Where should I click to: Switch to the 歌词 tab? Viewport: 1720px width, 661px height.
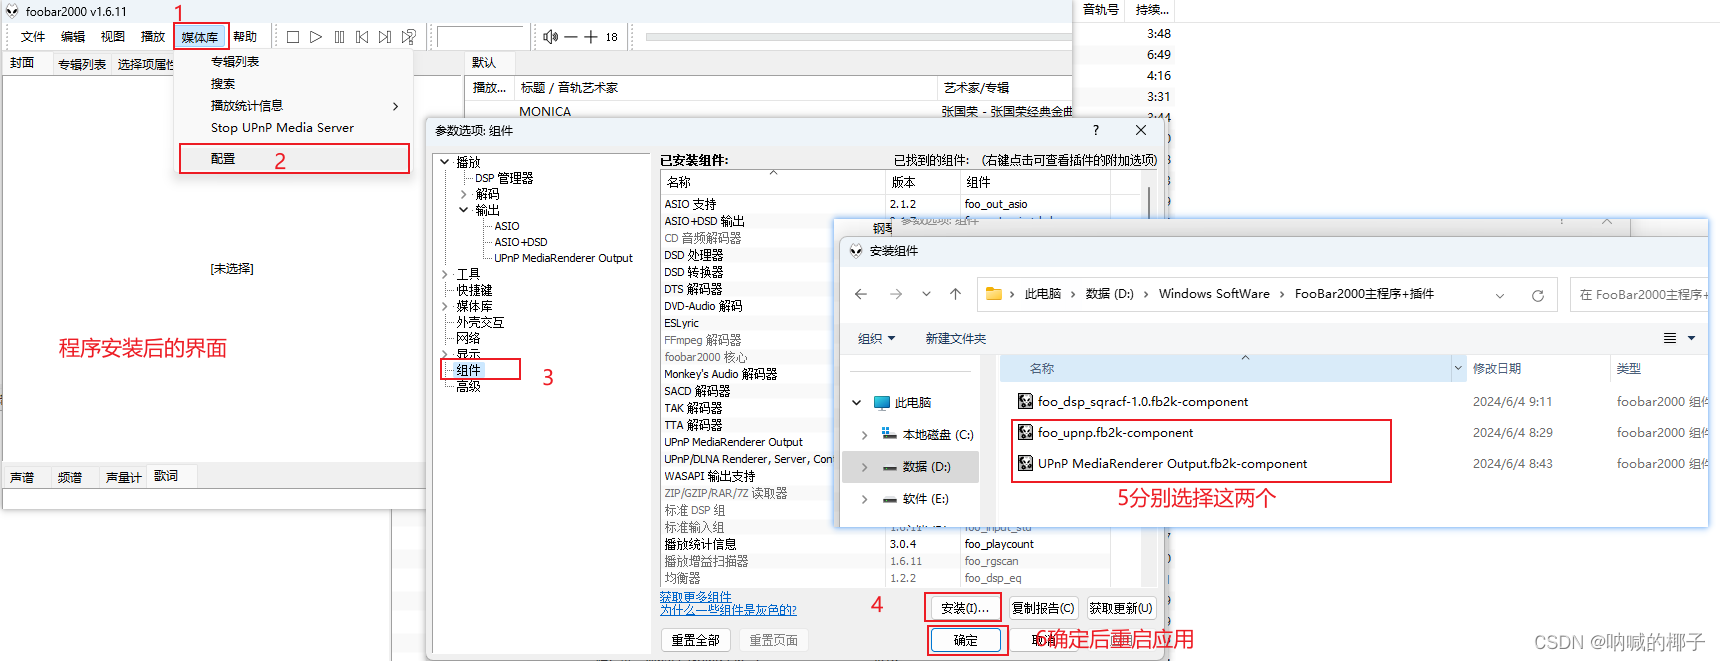(166, 476)
